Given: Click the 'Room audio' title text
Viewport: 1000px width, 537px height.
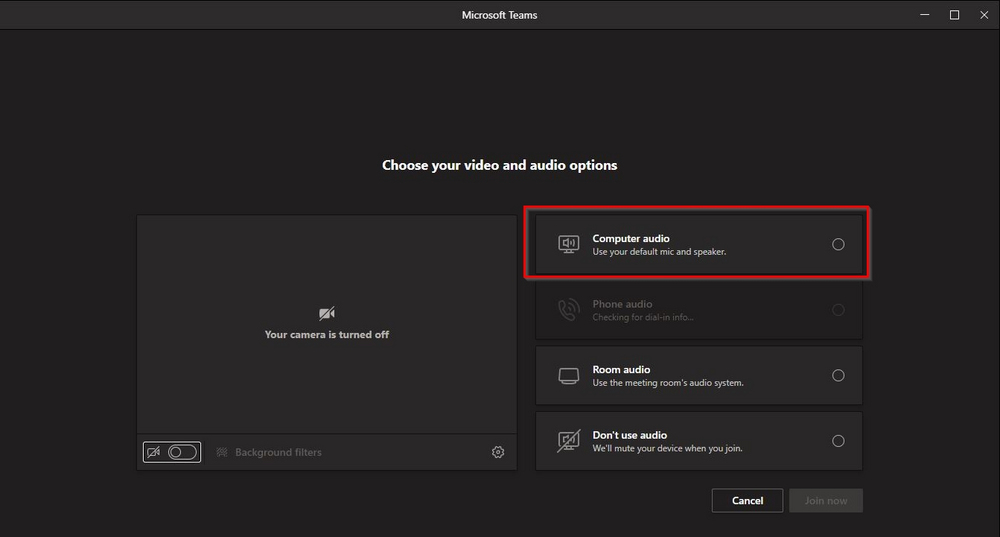Looking at the screenshot, I should 621,369.
